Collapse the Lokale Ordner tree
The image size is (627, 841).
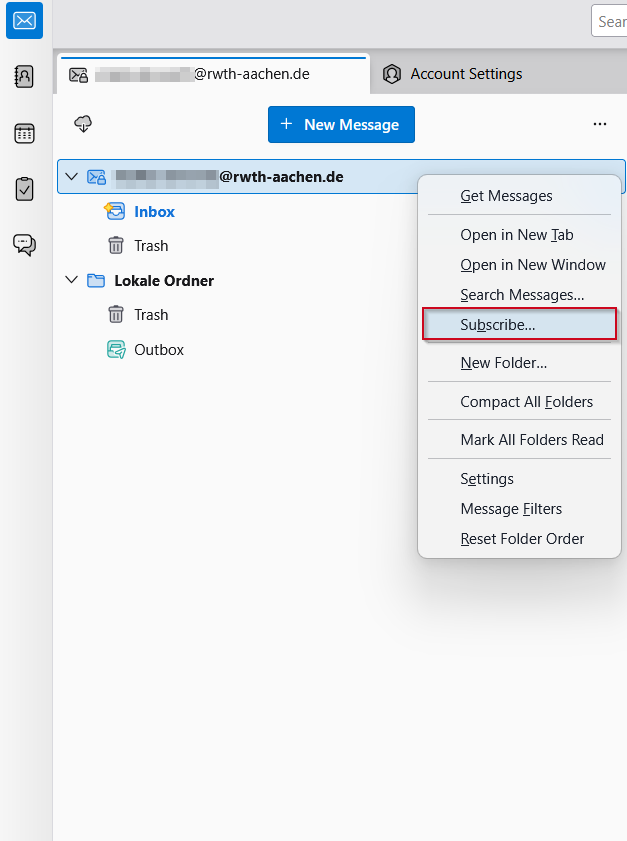tap(71, 280)
